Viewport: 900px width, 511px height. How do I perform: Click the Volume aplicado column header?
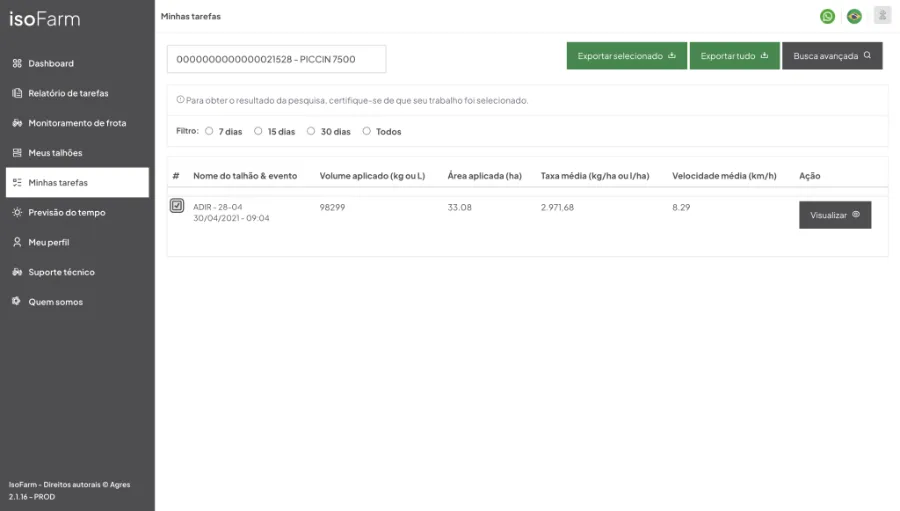point(372,176)
